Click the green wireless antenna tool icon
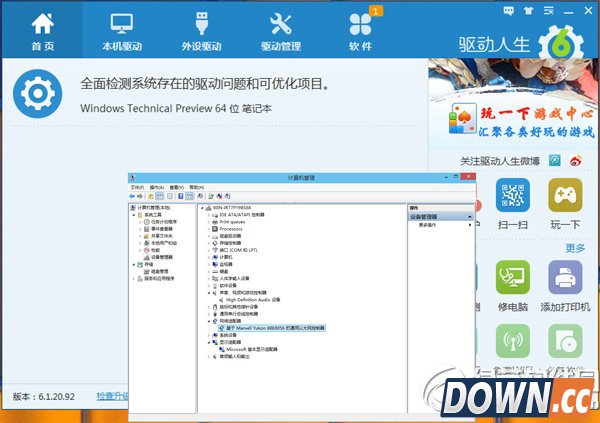This screenshot has width=600, height=423. (513, 341)
